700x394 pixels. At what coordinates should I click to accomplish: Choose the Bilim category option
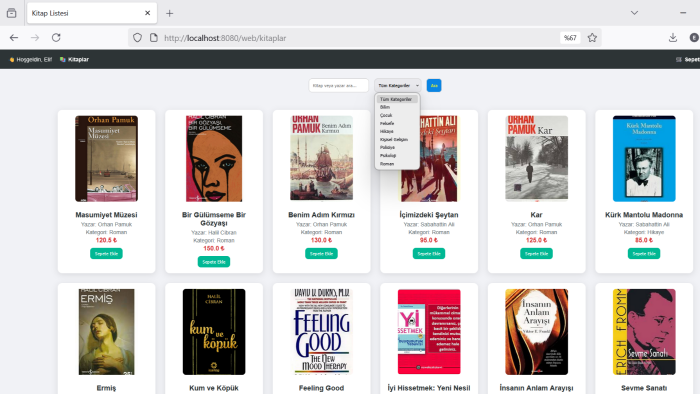(x=397, y=107)
